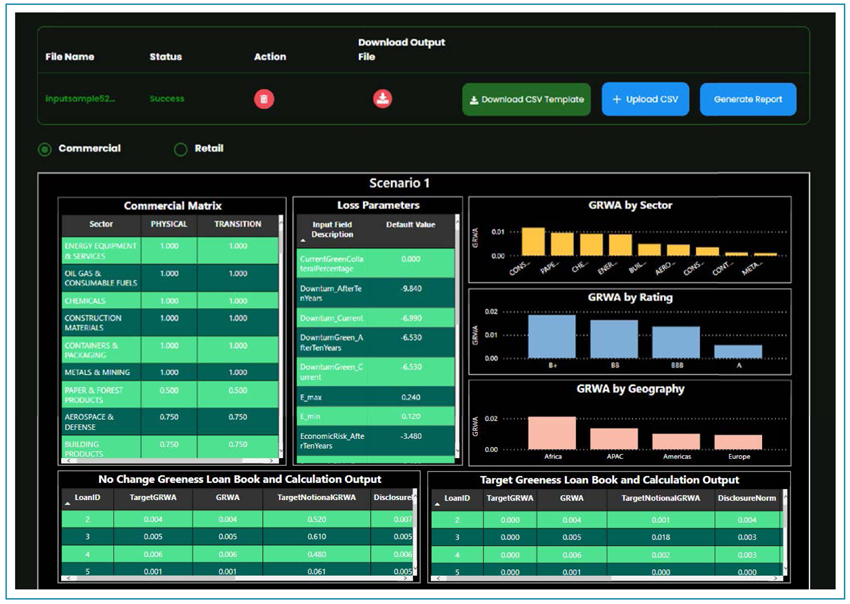This screenshot has width=850, height=604.
Task: Click TargetNotionalGRWA header in No Change table
Action: 317,497
